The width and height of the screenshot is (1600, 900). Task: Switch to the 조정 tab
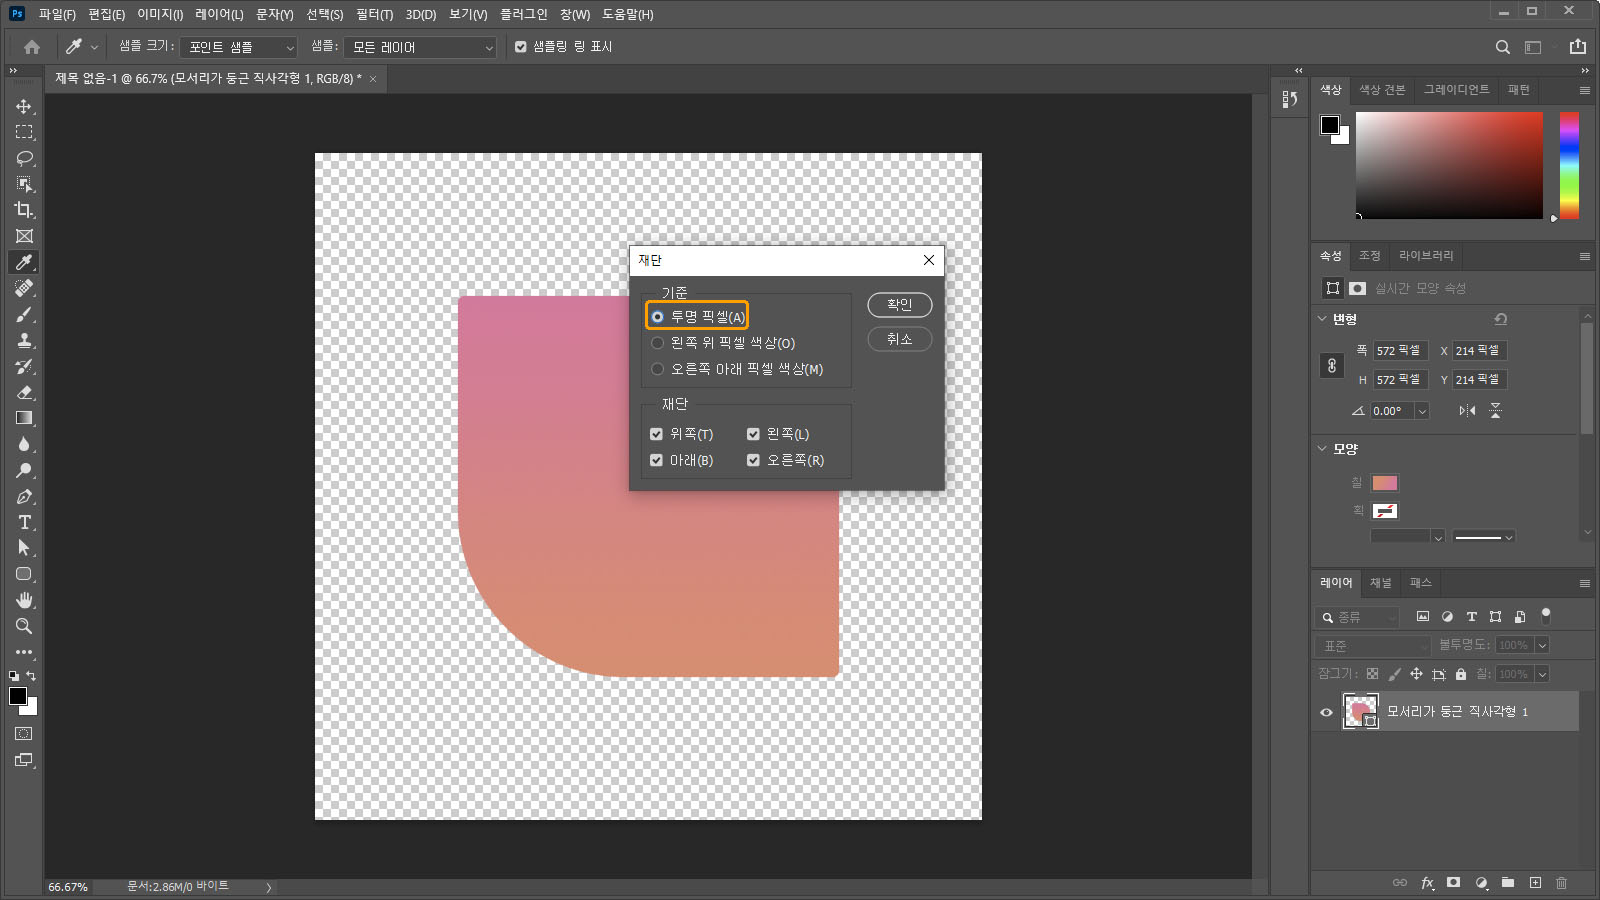click(1369, 256)
